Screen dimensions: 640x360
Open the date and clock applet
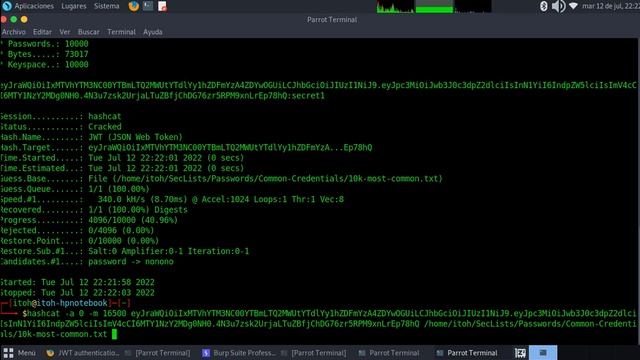611,6
